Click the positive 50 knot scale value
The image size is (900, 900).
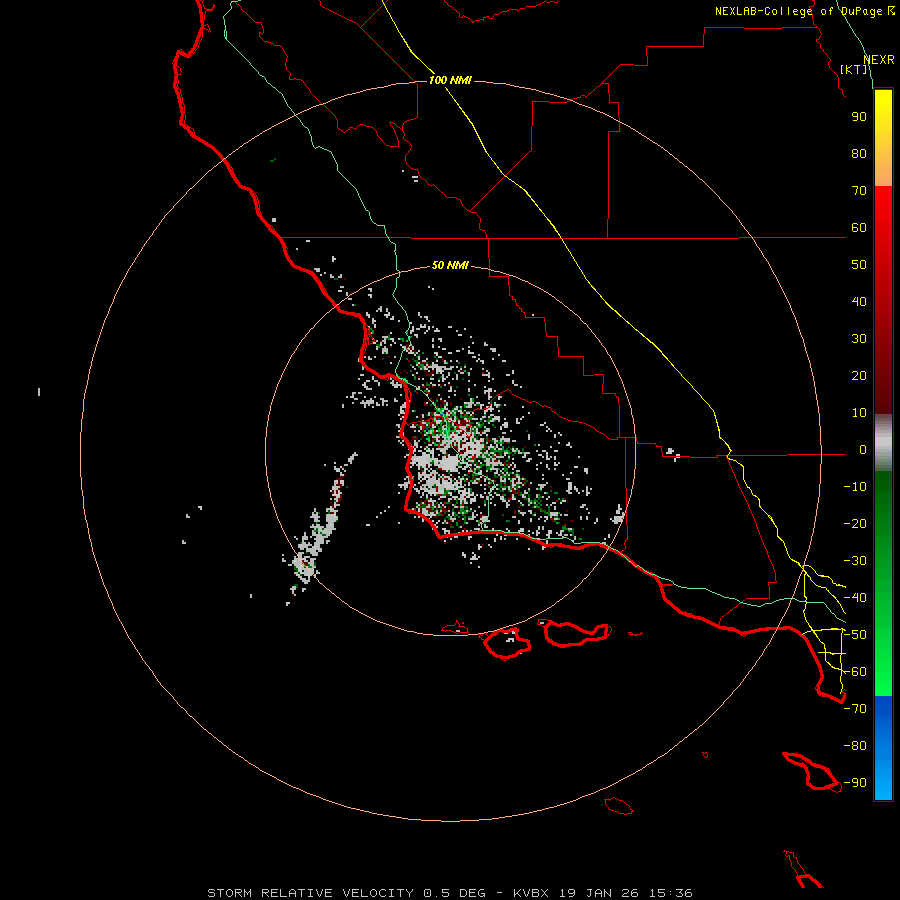click(x=859, y=265)
